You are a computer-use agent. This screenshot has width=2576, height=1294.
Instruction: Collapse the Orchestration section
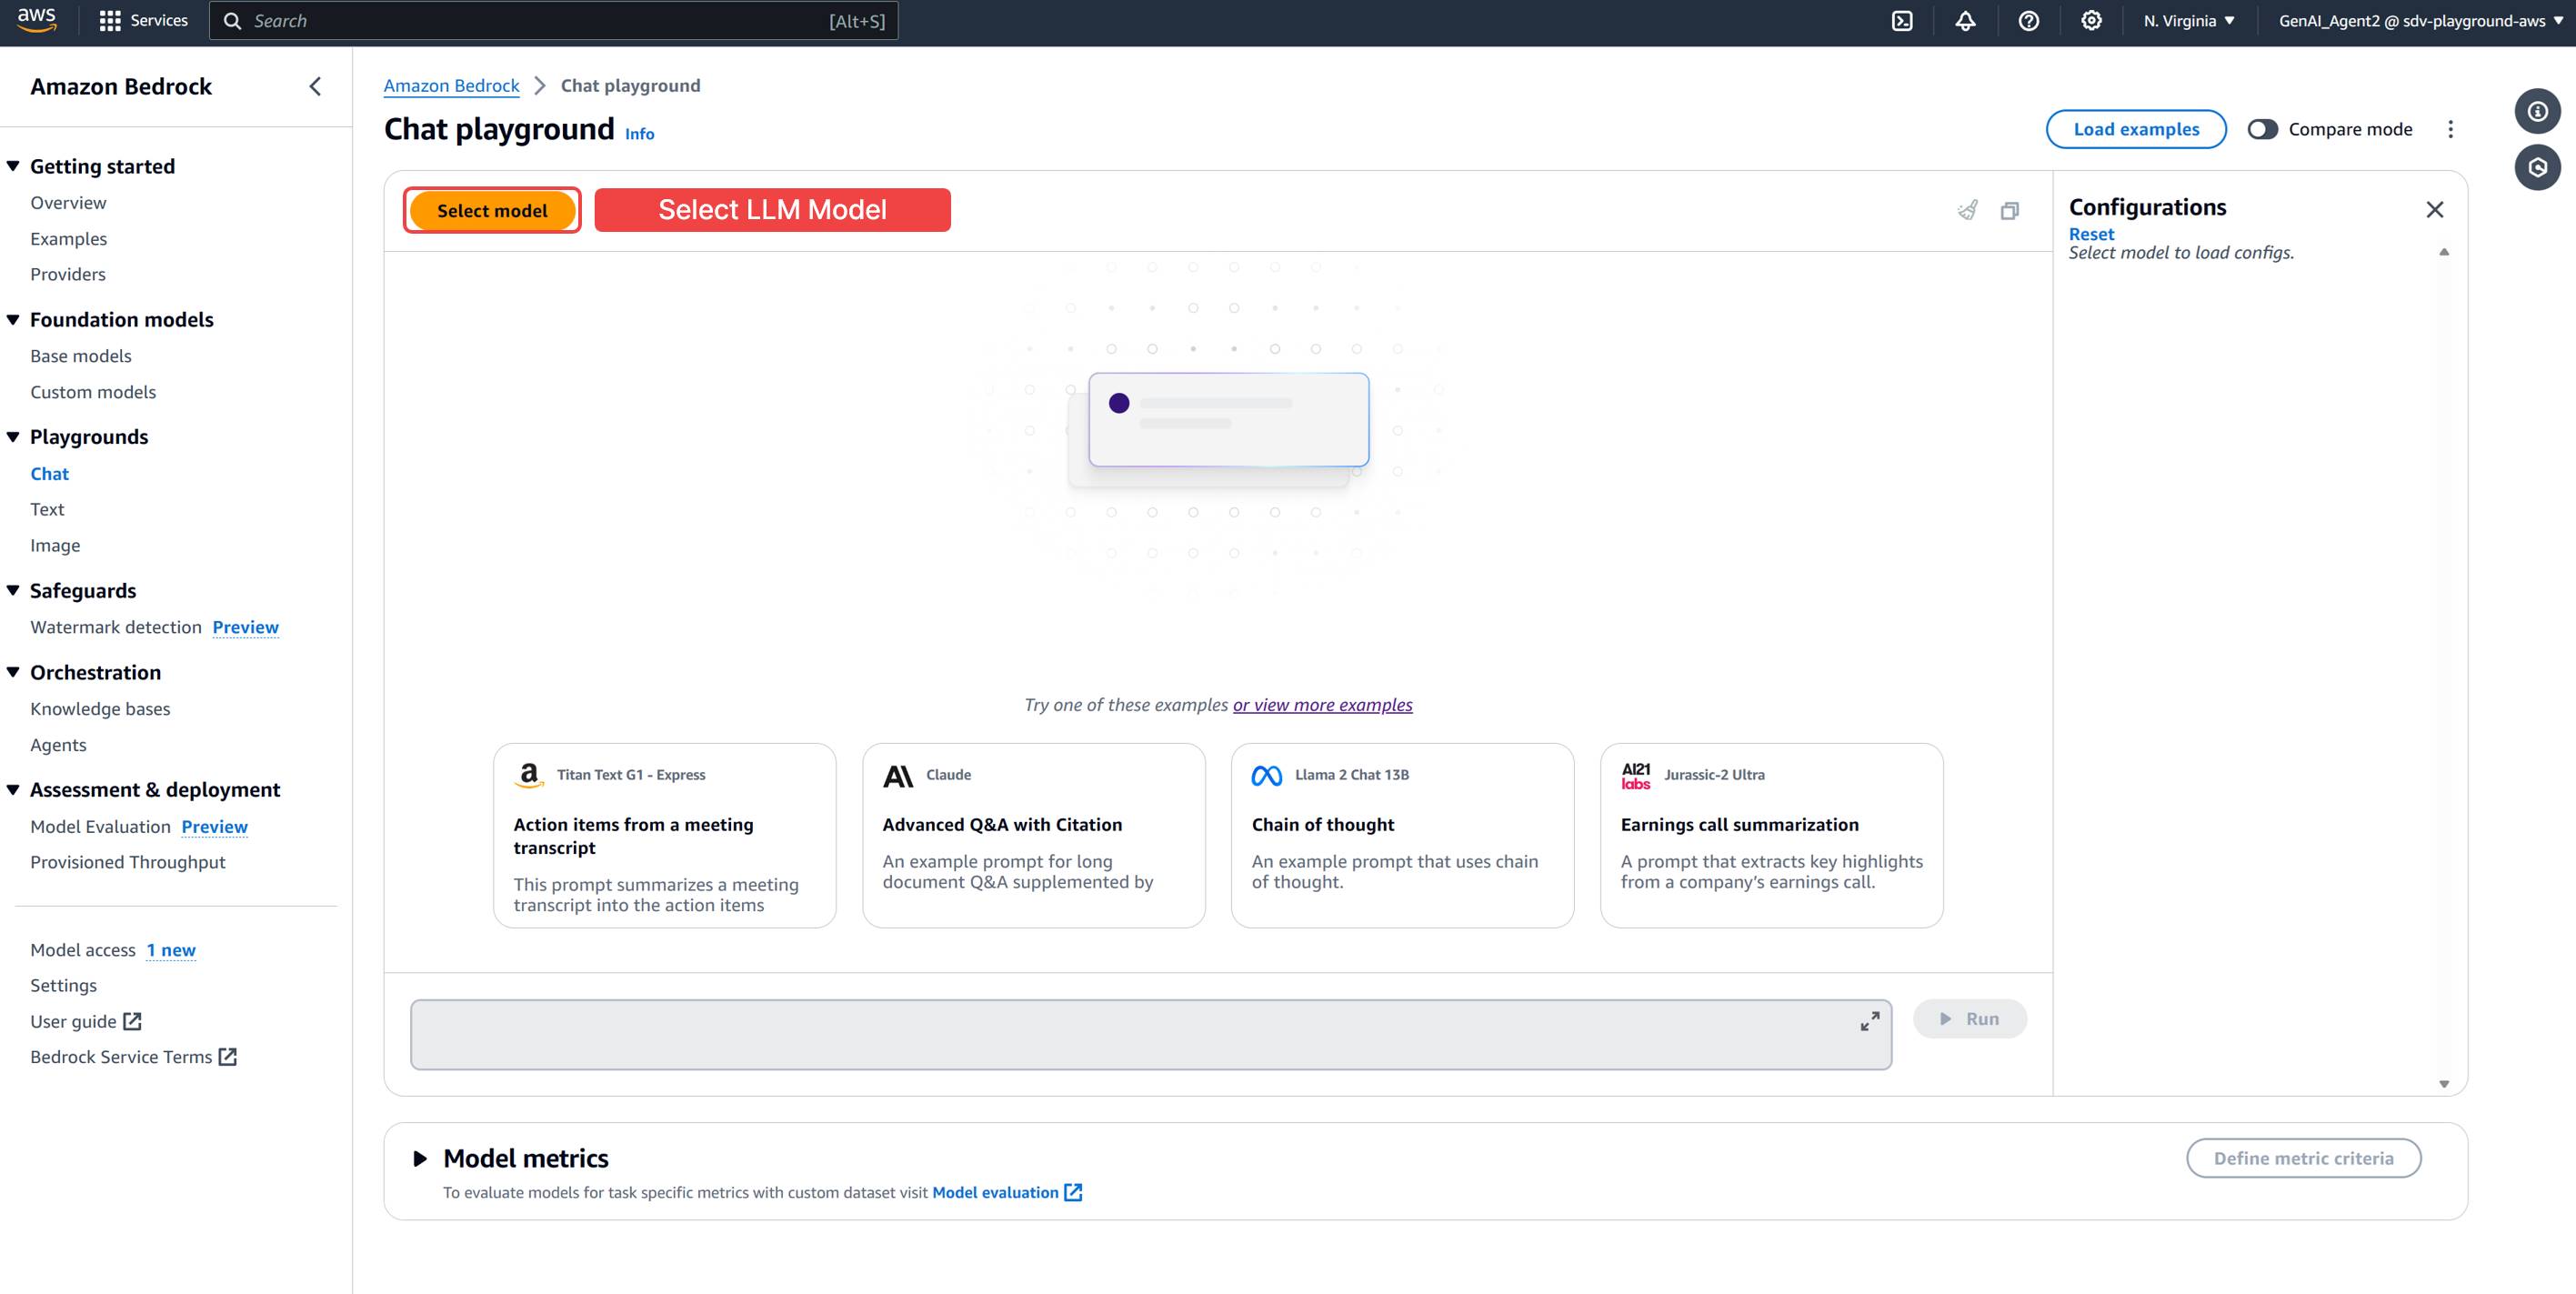pos(13,672)
